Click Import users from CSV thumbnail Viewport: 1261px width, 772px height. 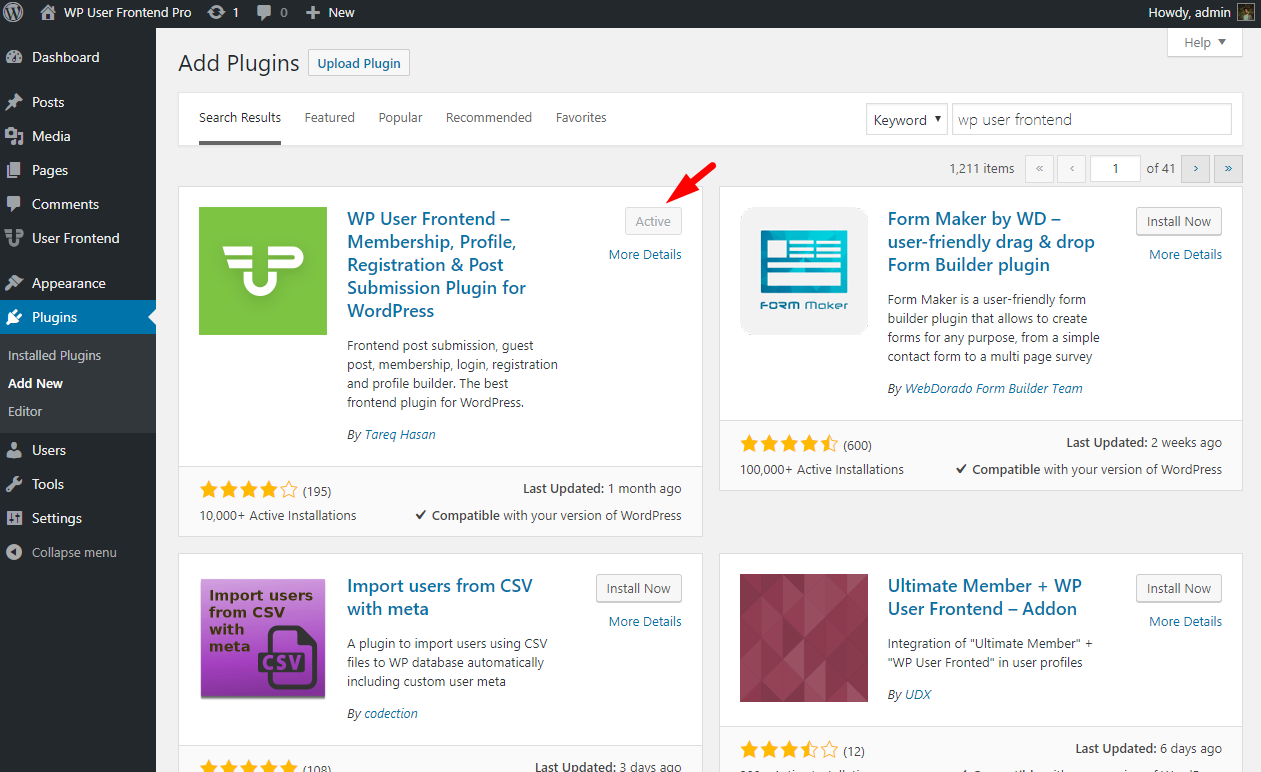[x=263, y=638]
